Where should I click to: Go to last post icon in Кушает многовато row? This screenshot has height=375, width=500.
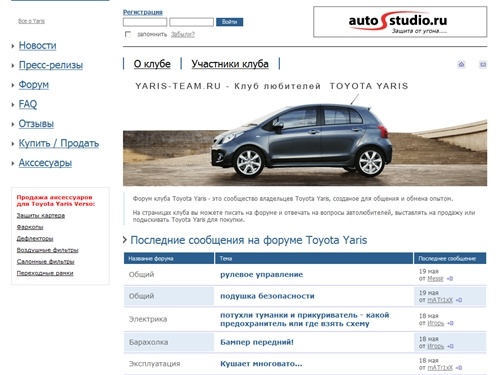tap(459, 368)
